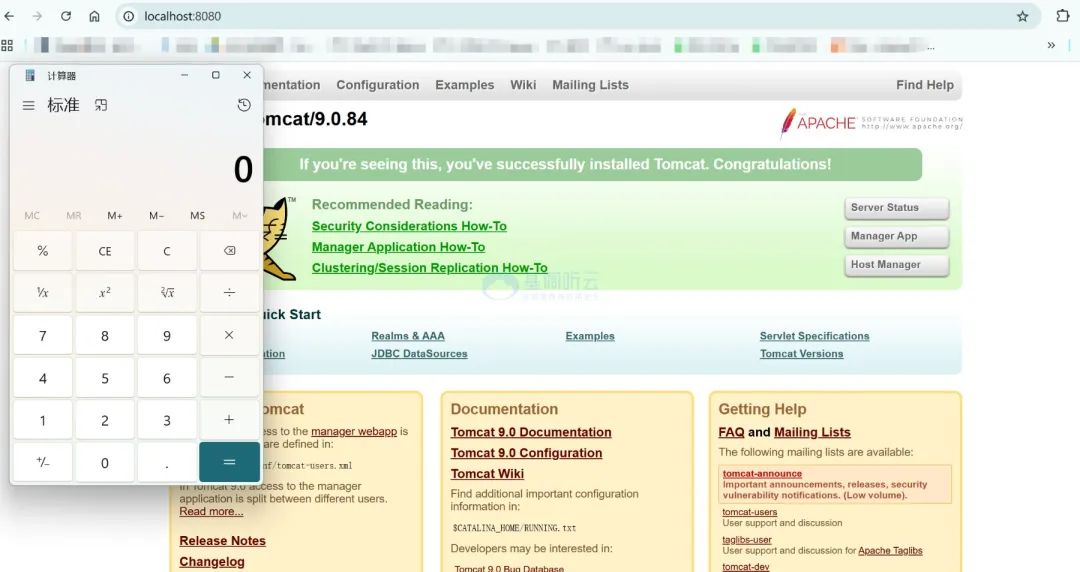Toggle the plus/minus sign button
The width and height of the screenshot is (1080, 572).
(x=42, y=463)
